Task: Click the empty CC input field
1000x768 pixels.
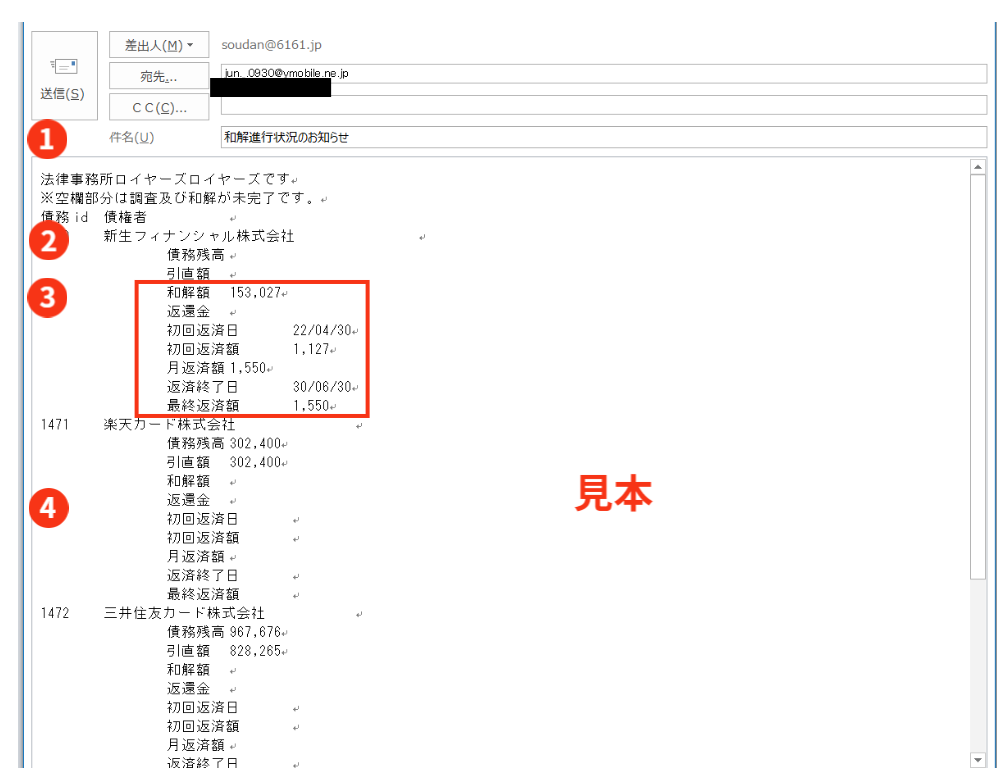Action: (603, 105)
